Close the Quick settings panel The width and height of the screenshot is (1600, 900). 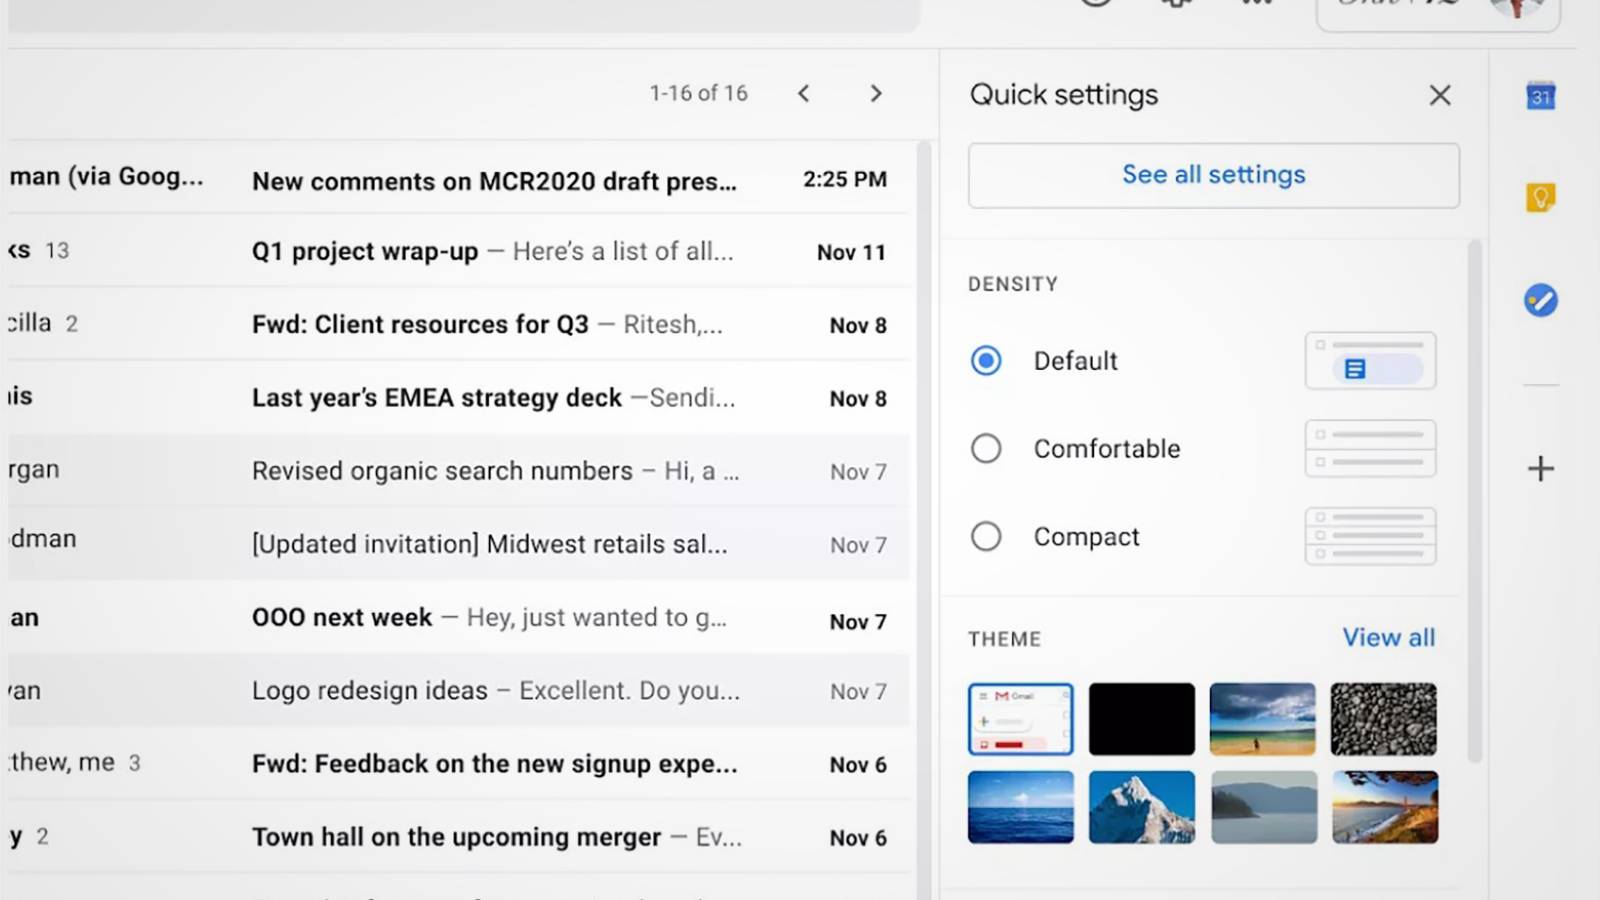point(1439,95)
